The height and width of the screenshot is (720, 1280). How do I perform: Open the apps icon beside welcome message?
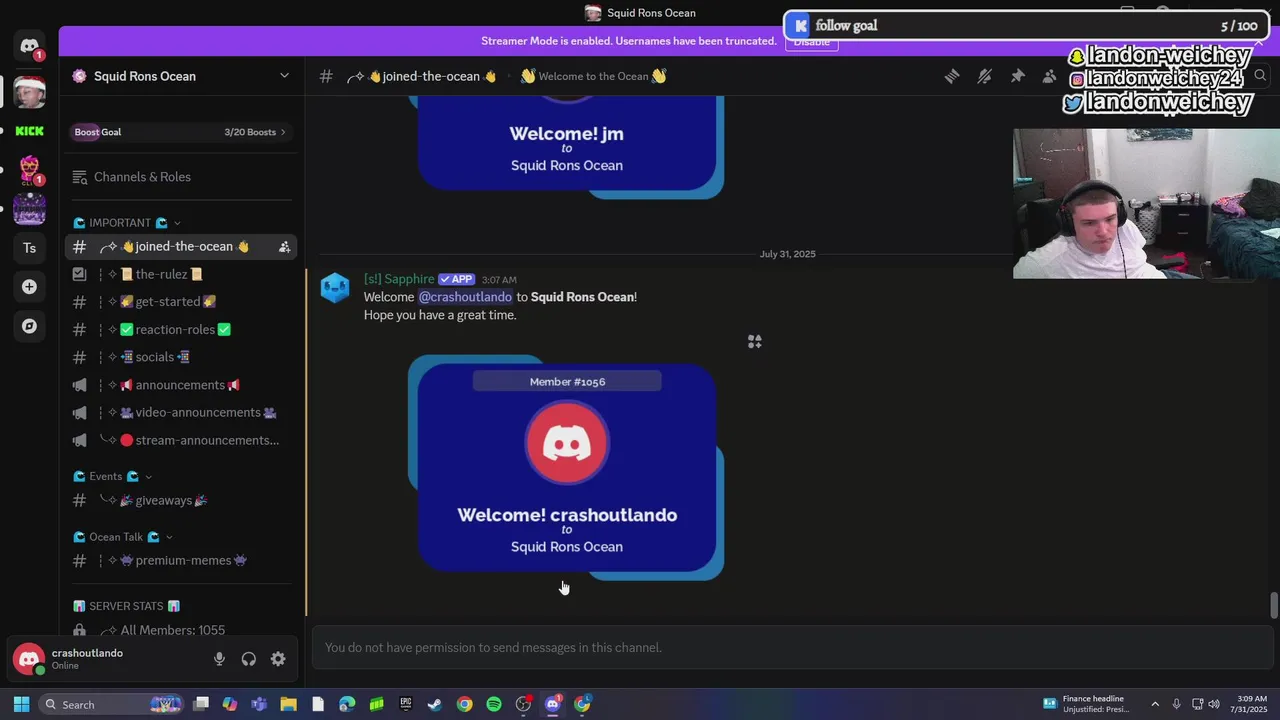[x=755, y=342]
